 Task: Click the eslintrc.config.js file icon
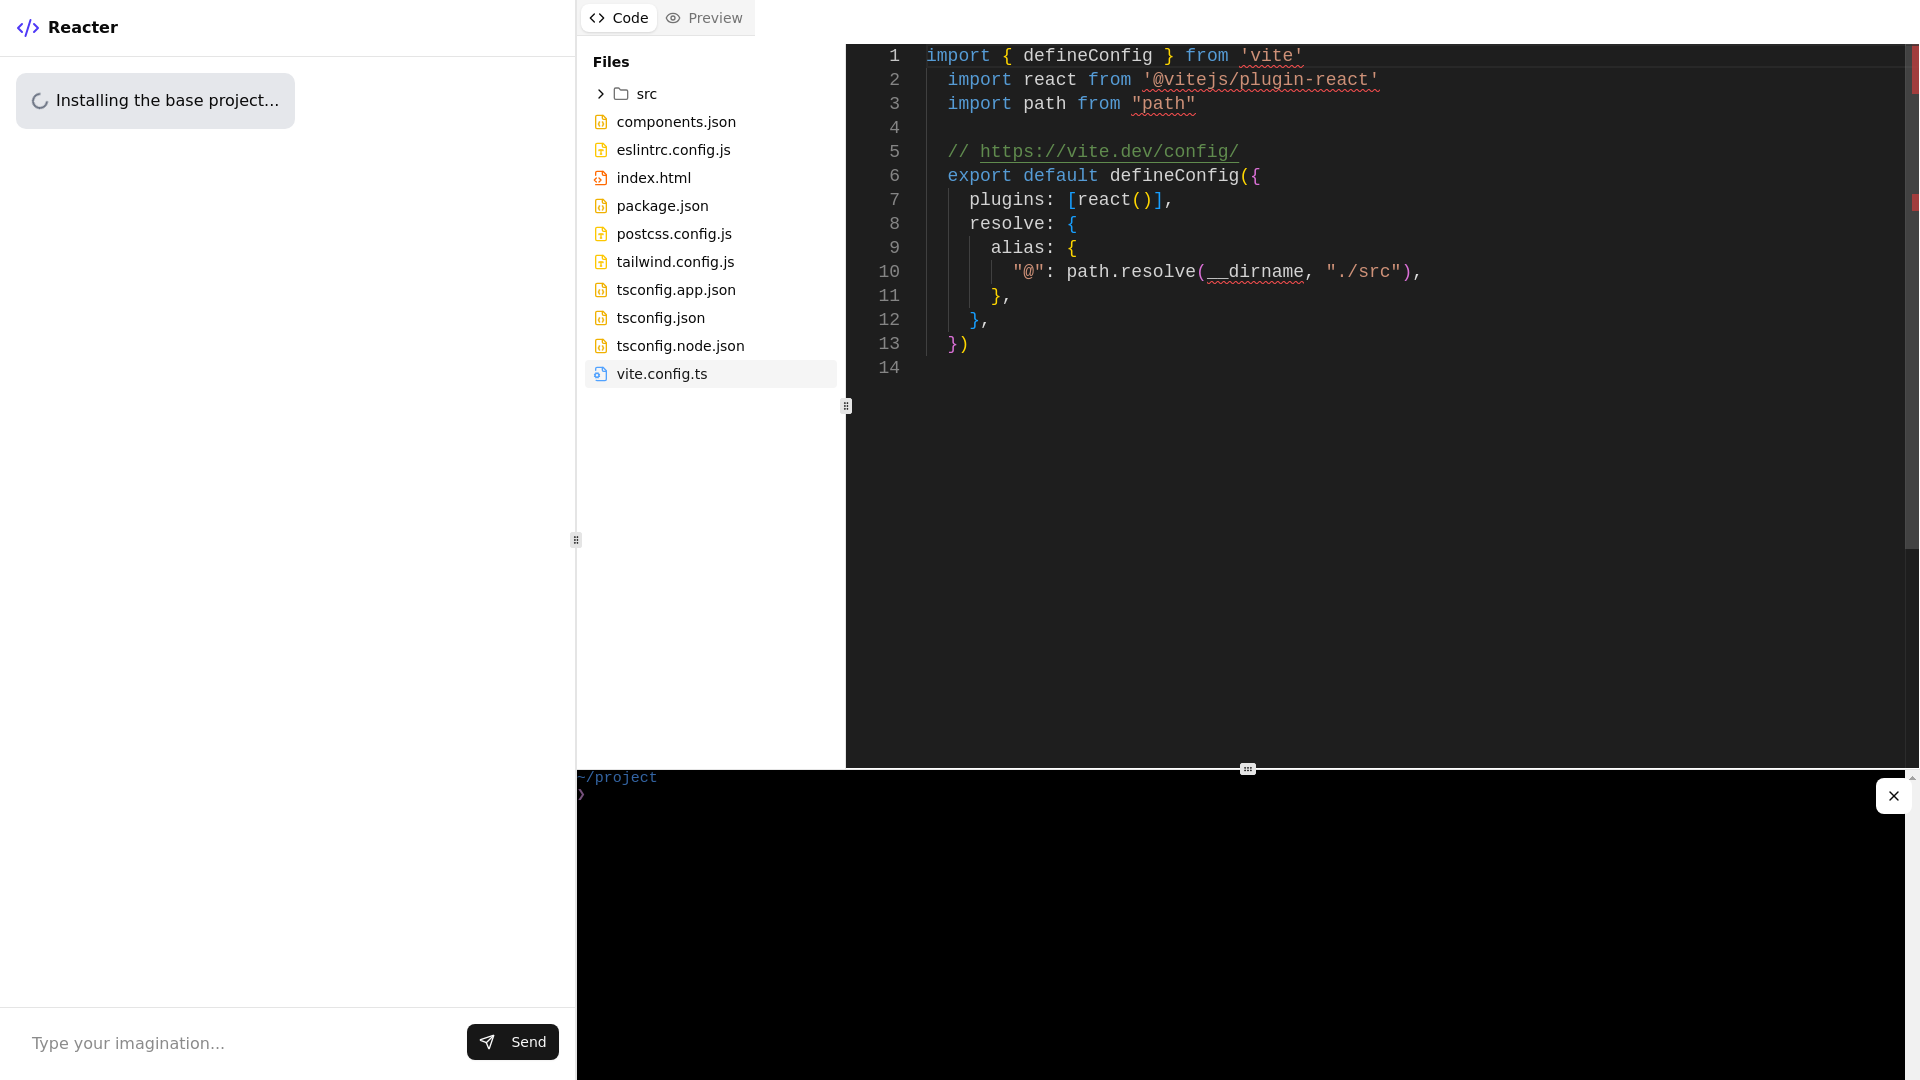601,150
